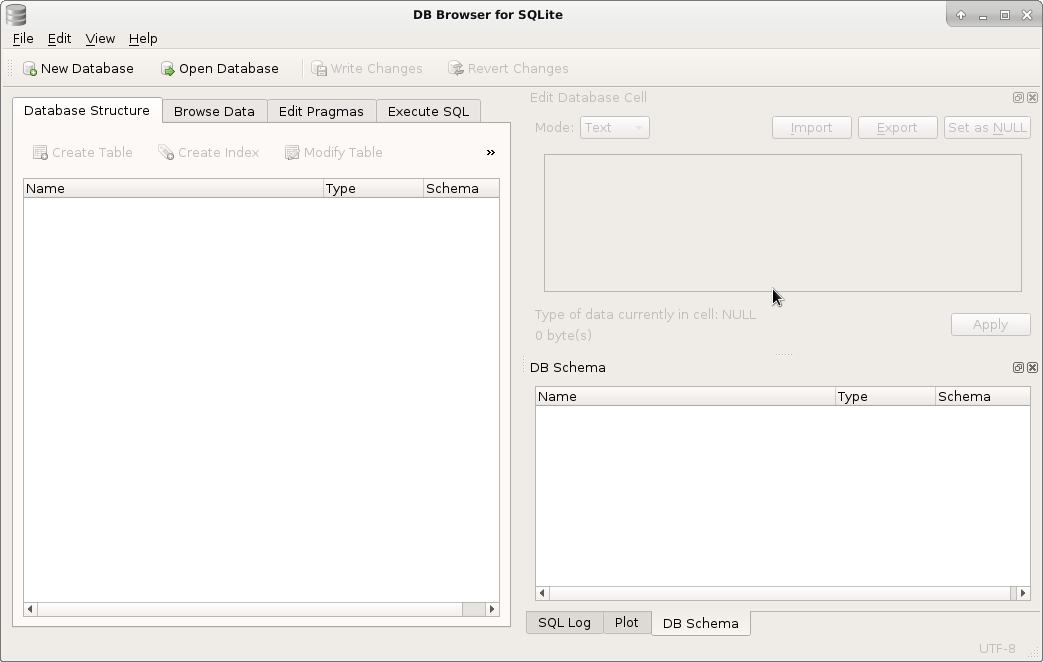Viewport: 1043px width, 662px height.
Task: Click the Database Structure horizontal scrollbar track
Action: (x=261, y=609)
